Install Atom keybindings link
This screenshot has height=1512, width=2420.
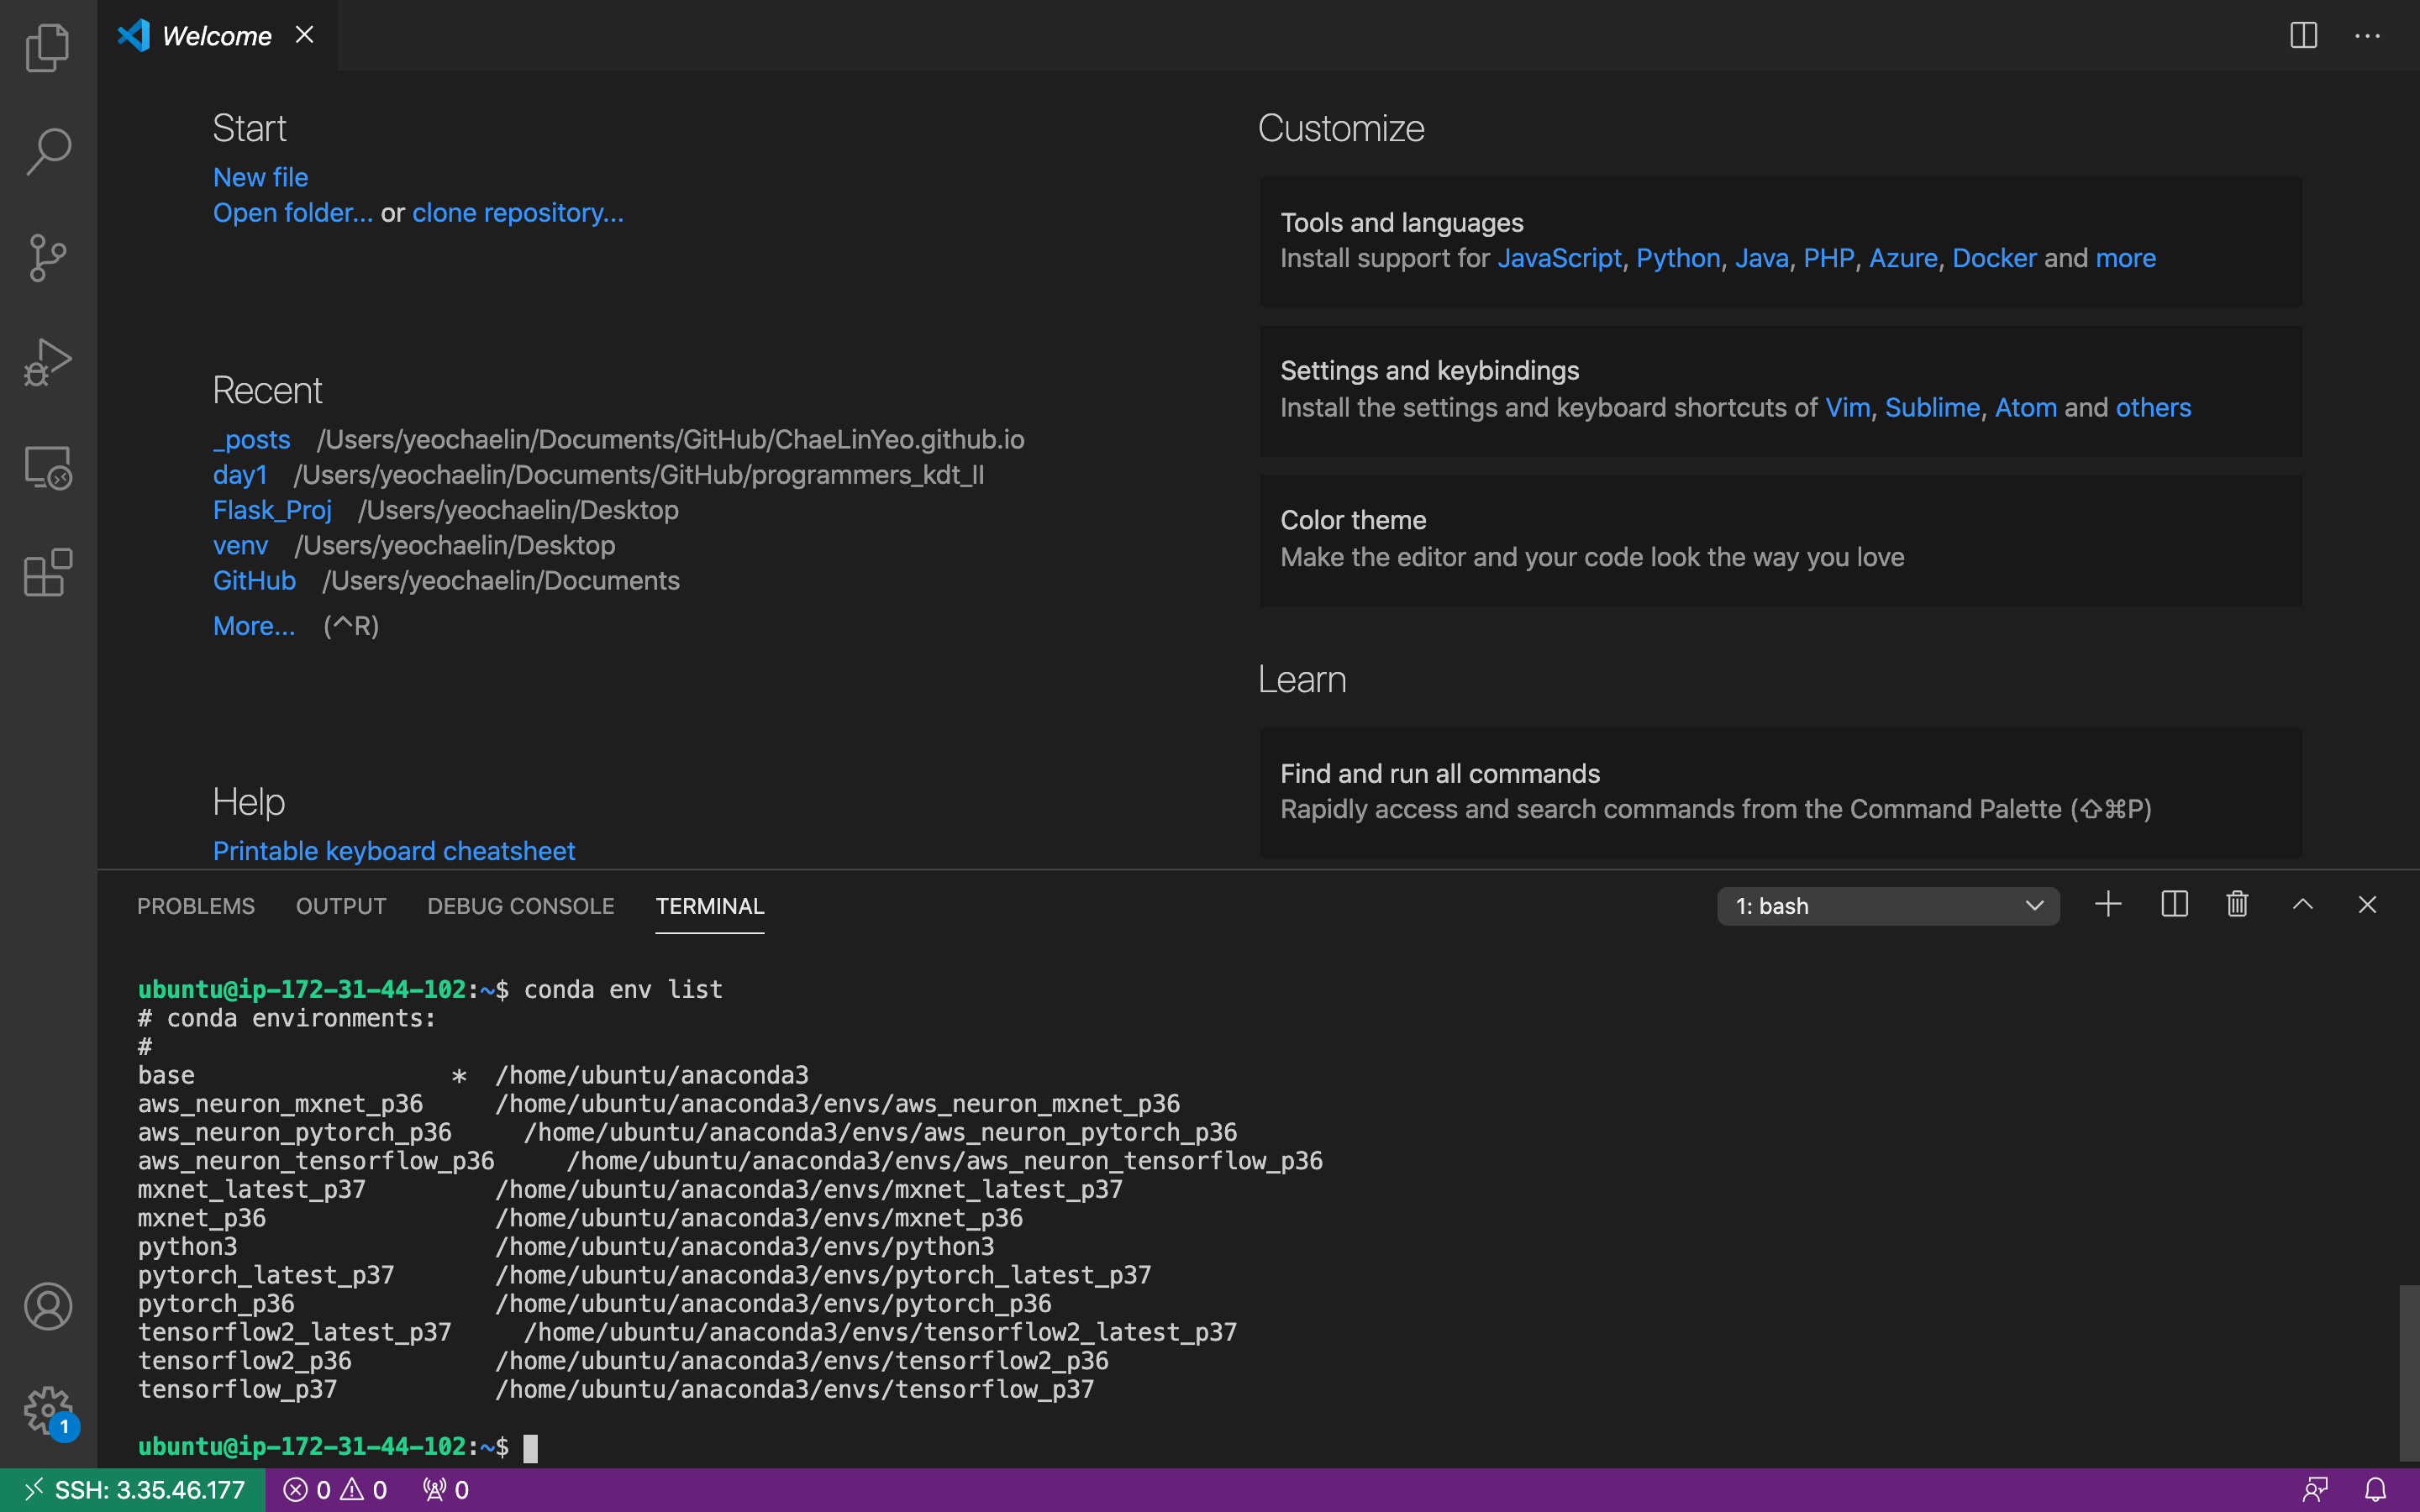click(x=2026, y=407)
